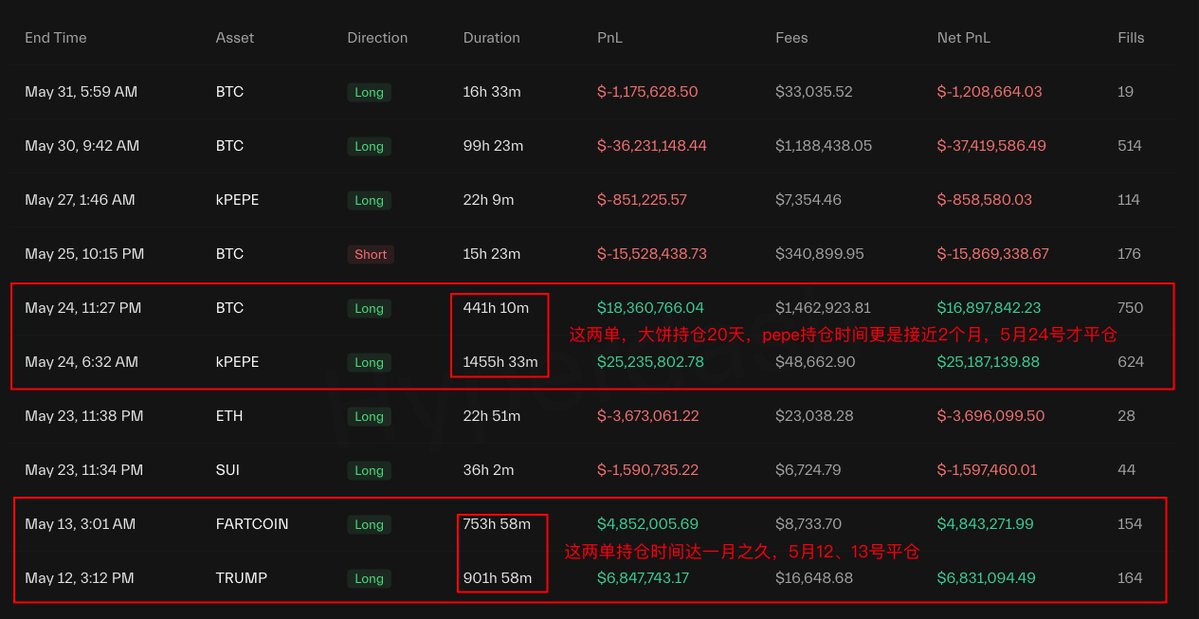The width and height of the screenshot is (1199, 619).
Task: Click the 901h 58m duration value
Action: [497, 578]
